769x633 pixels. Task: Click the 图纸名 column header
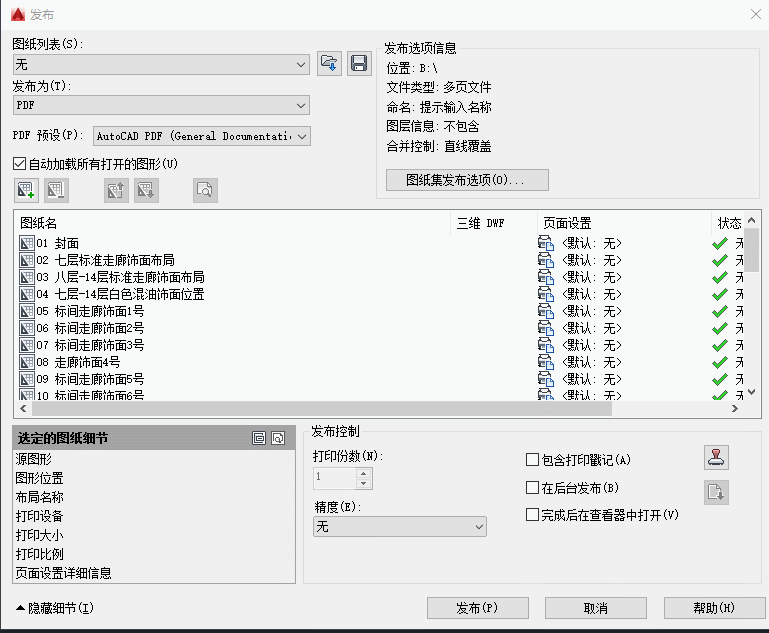(x=233, y=224)
